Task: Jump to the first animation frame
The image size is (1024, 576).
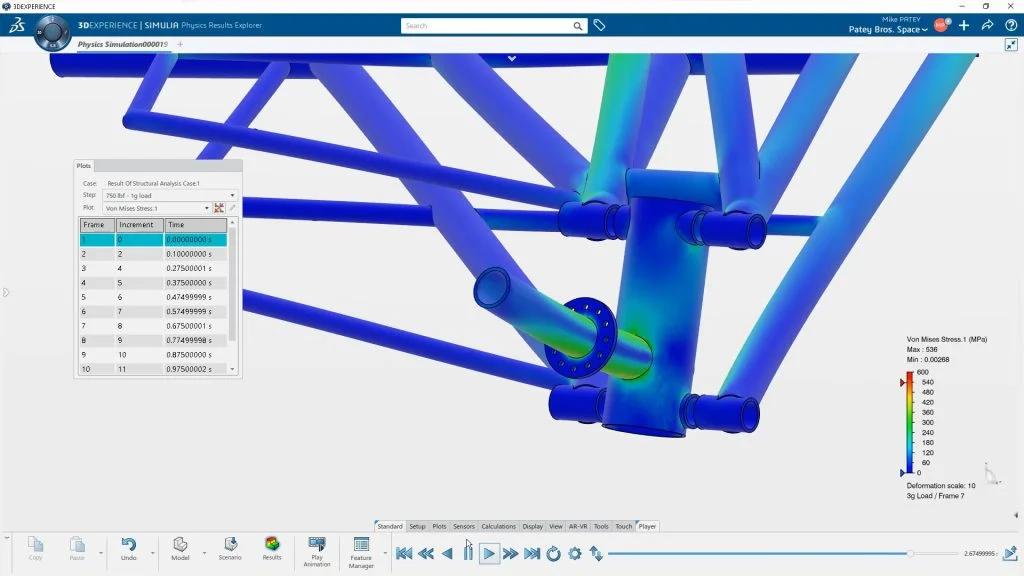Action: (x=404, y=553)
